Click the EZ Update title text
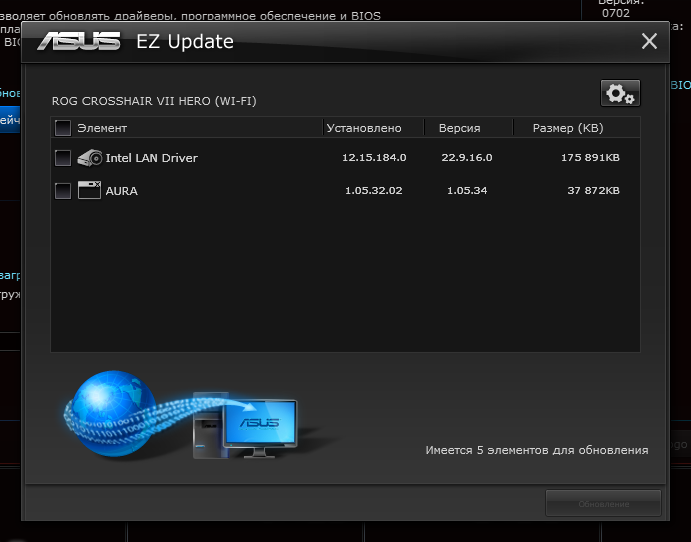Image resolution: width=691 pixels, height=542 pixels. tap(185, 41)
